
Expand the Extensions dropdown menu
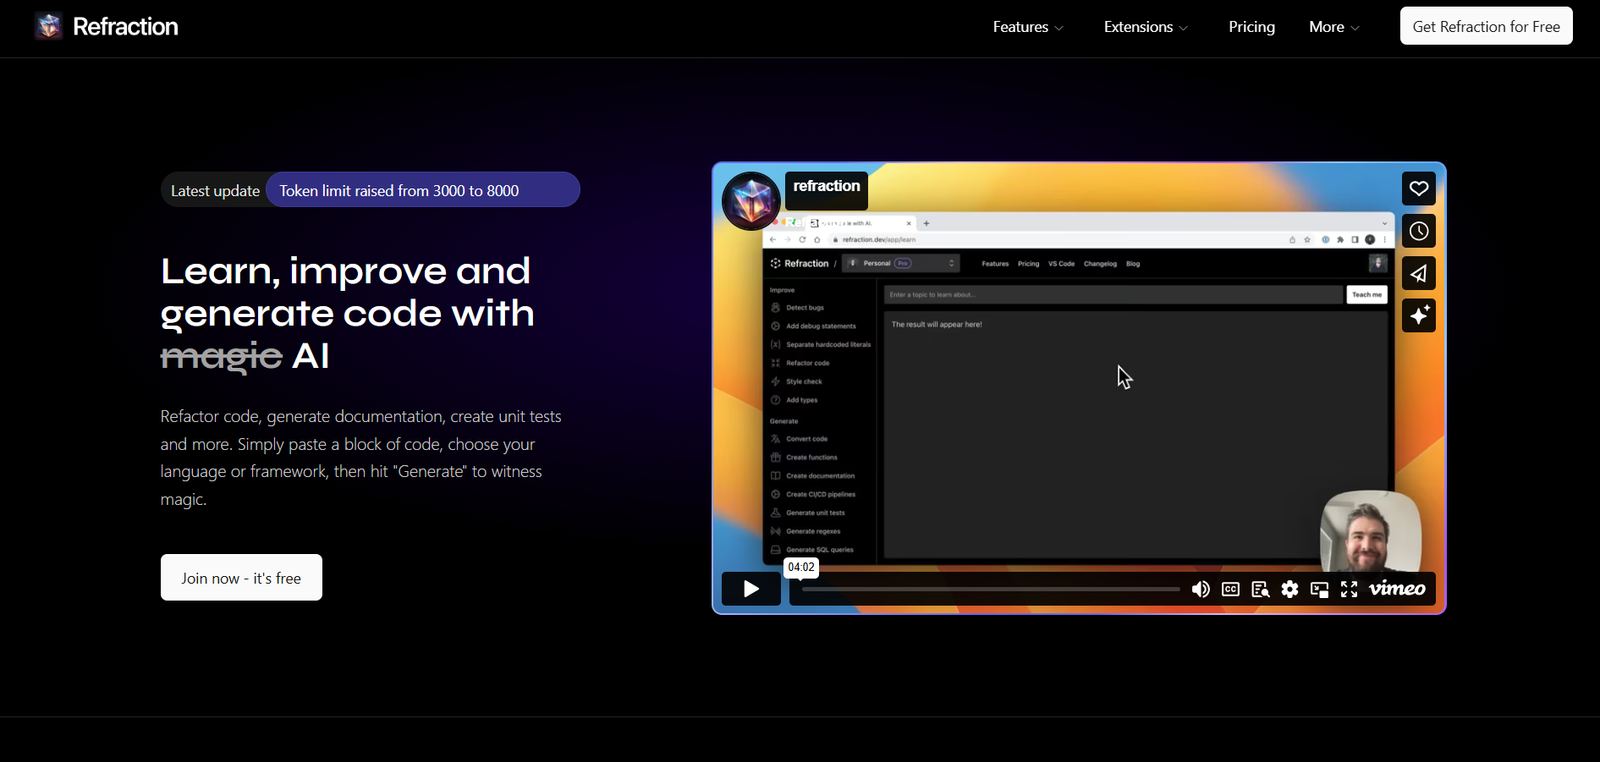click(1145, 27)
